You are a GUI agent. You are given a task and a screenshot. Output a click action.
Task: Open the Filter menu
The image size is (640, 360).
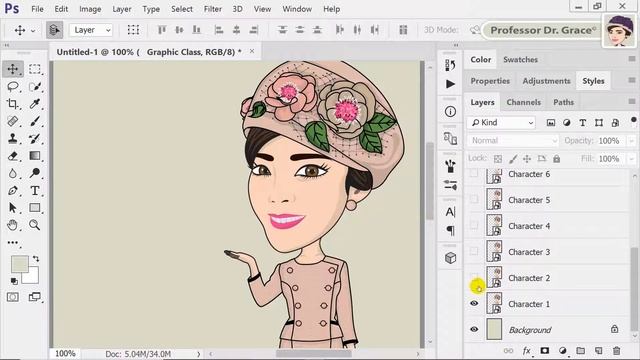click(213, 9)
